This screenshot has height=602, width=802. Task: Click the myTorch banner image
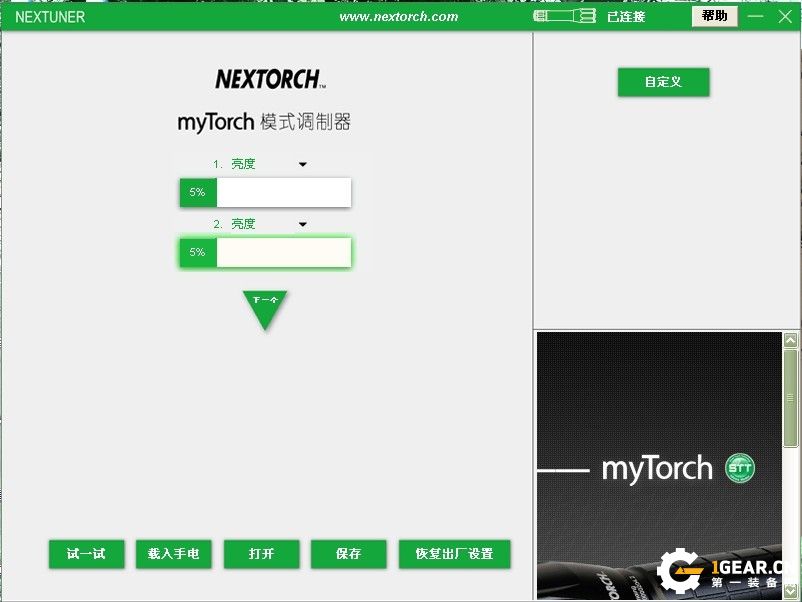[x=659, y=465]
